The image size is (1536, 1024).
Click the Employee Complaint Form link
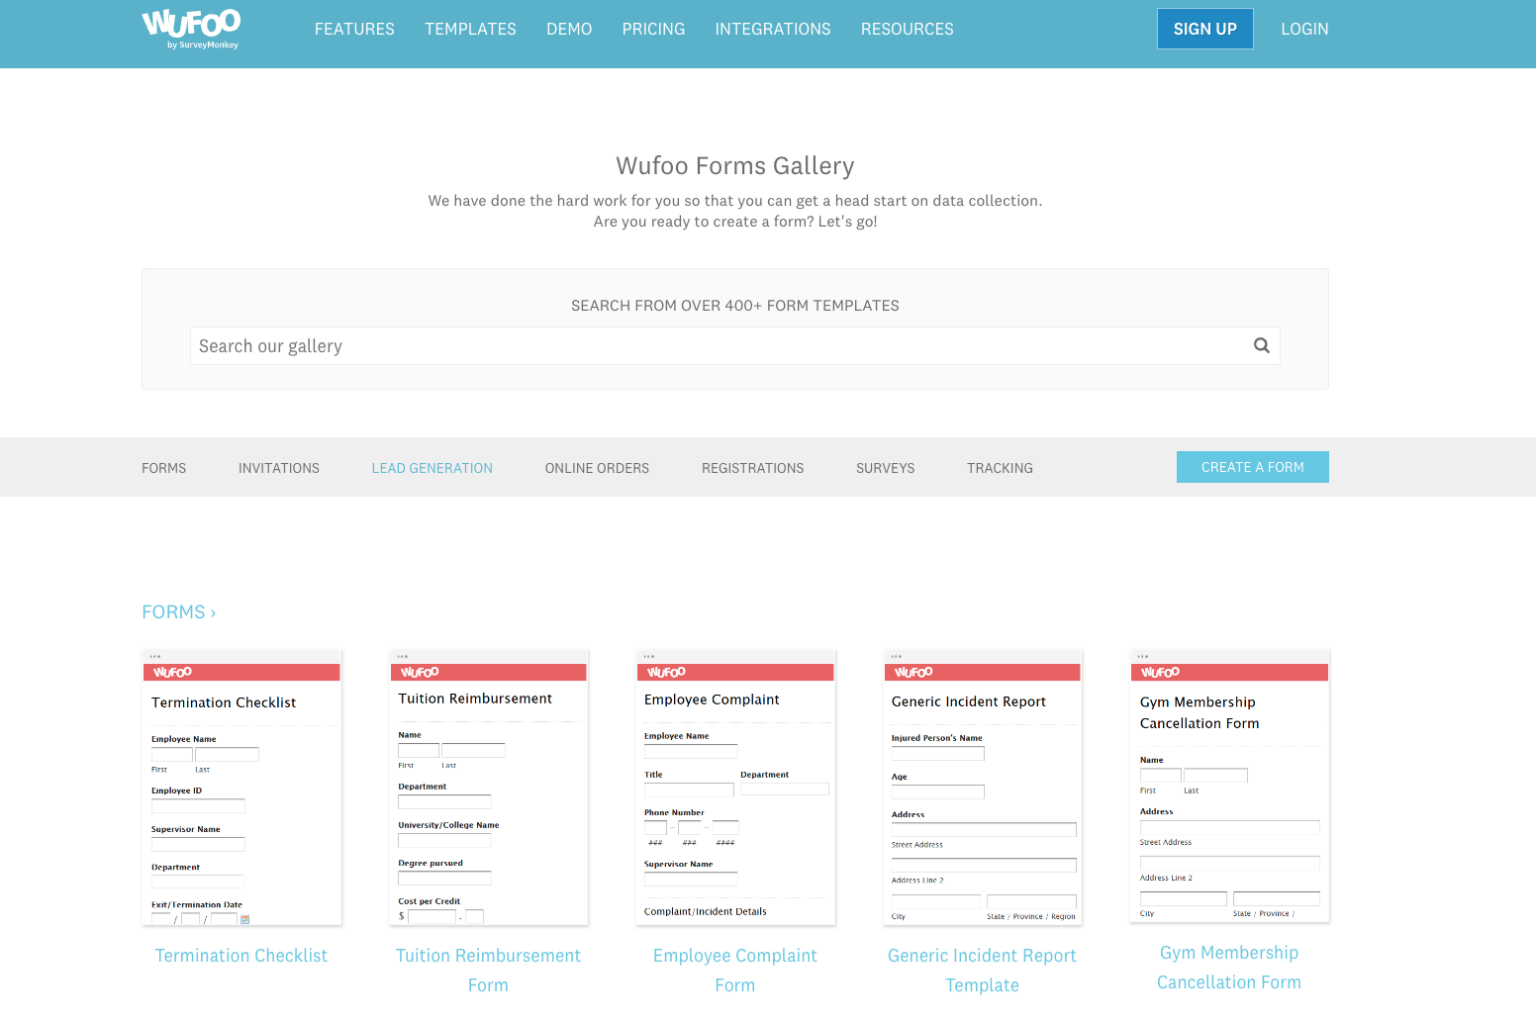click(x=735, y=970)
